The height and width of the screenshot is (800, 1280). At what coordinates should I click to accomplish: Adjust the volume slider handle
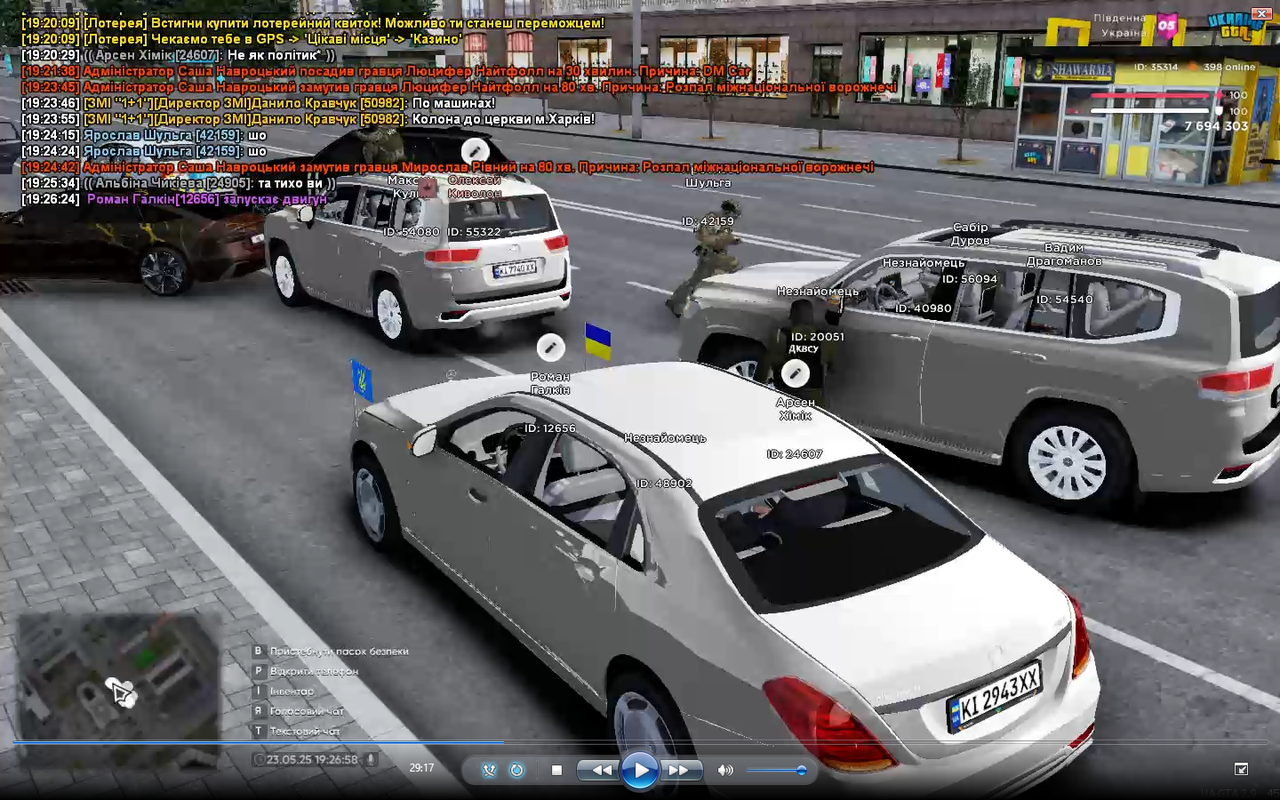tap(801, 770)
